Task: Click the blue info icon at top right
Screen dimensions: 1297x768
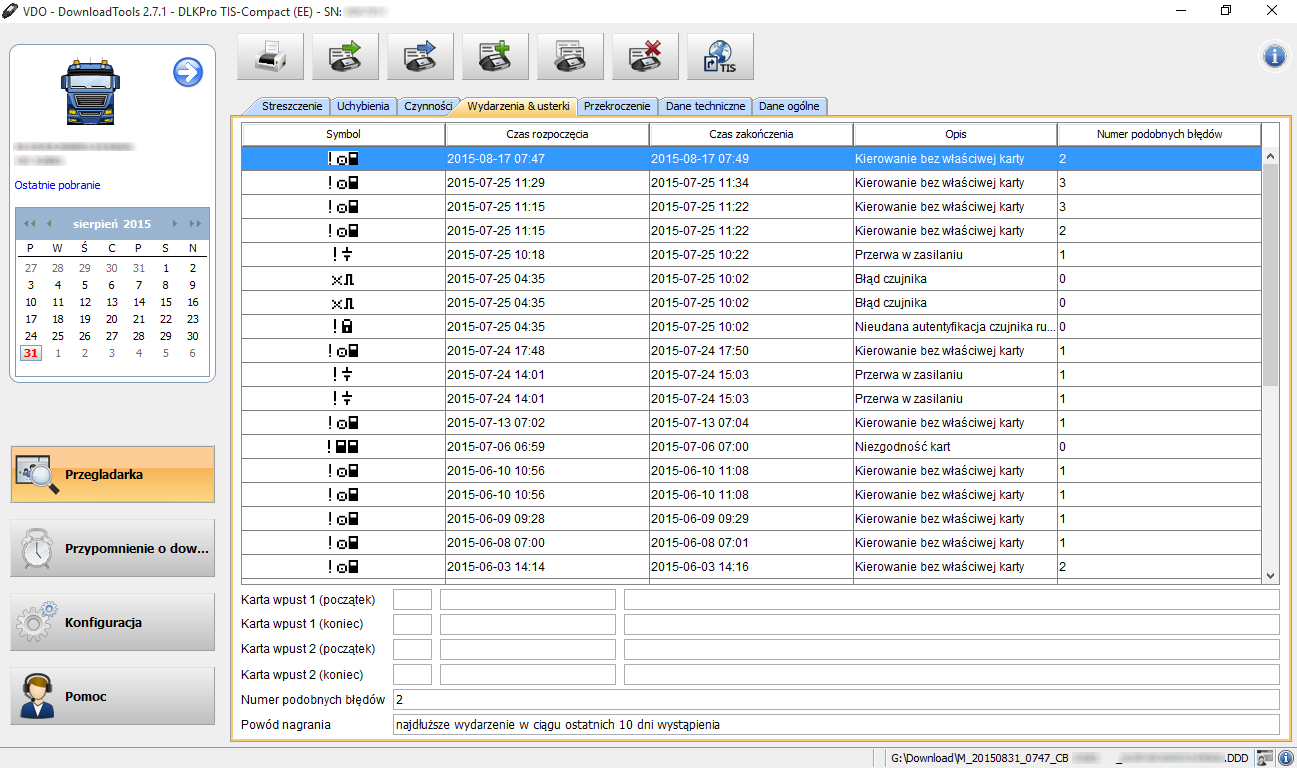Action: click(1274, 57)
